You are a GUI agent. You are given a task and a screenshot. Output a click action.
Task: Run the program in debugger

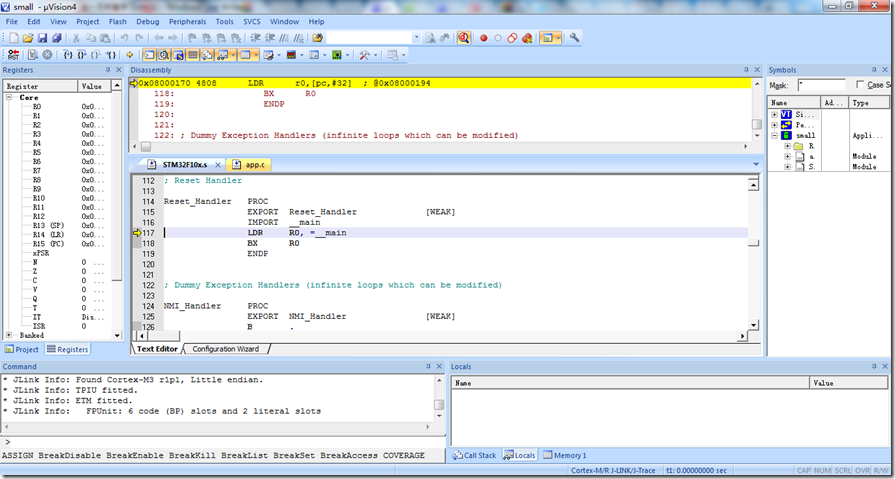(x=33, y=55)
